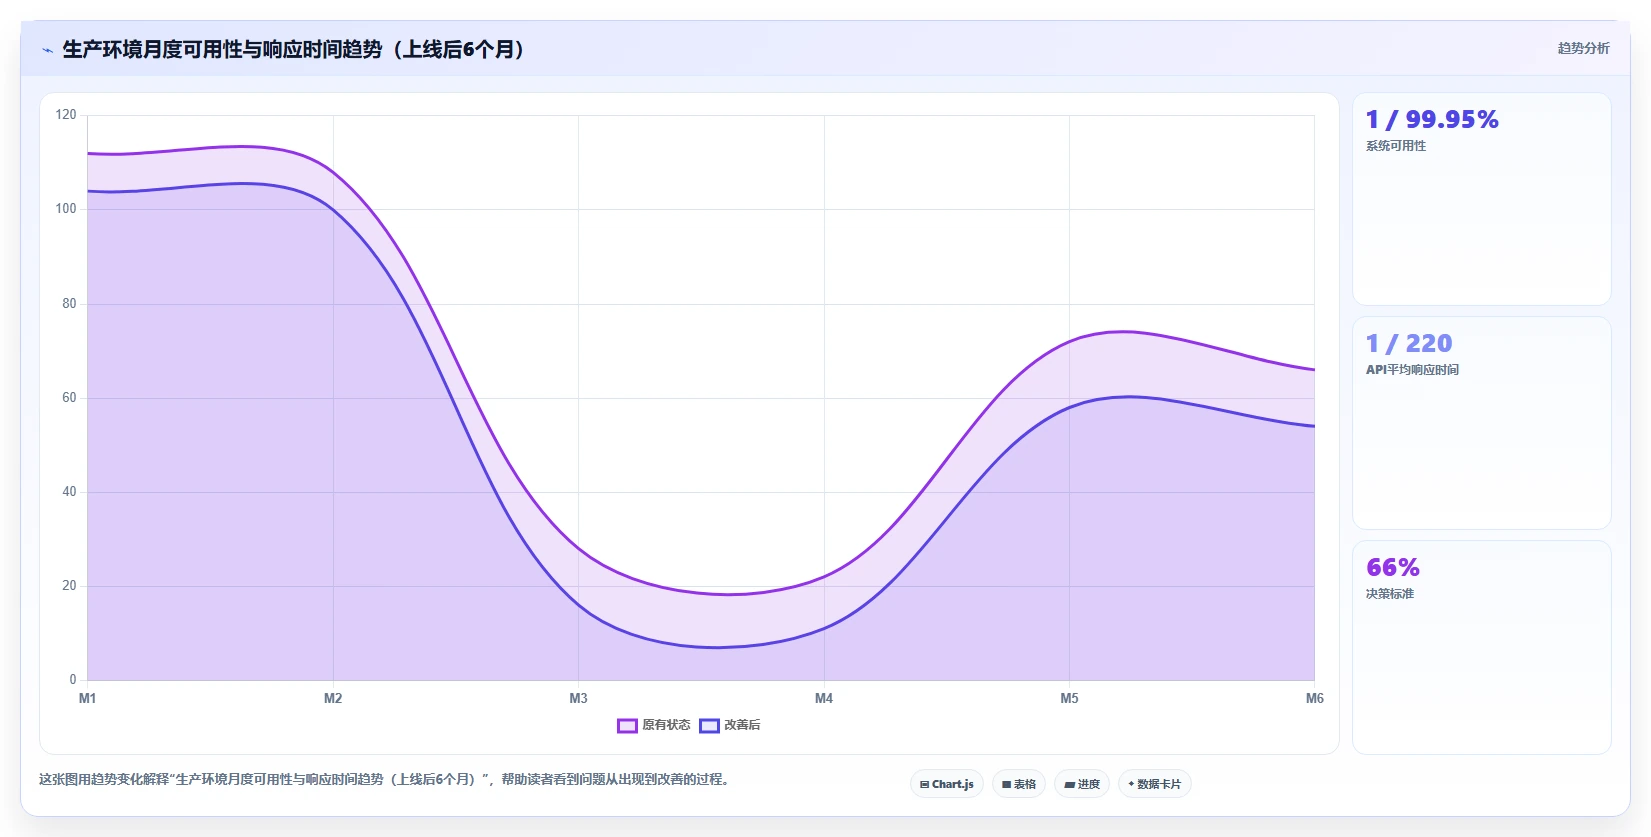
Task: Open the 系统可用性 99.95% card
Action: click(x=1482, y=199)
